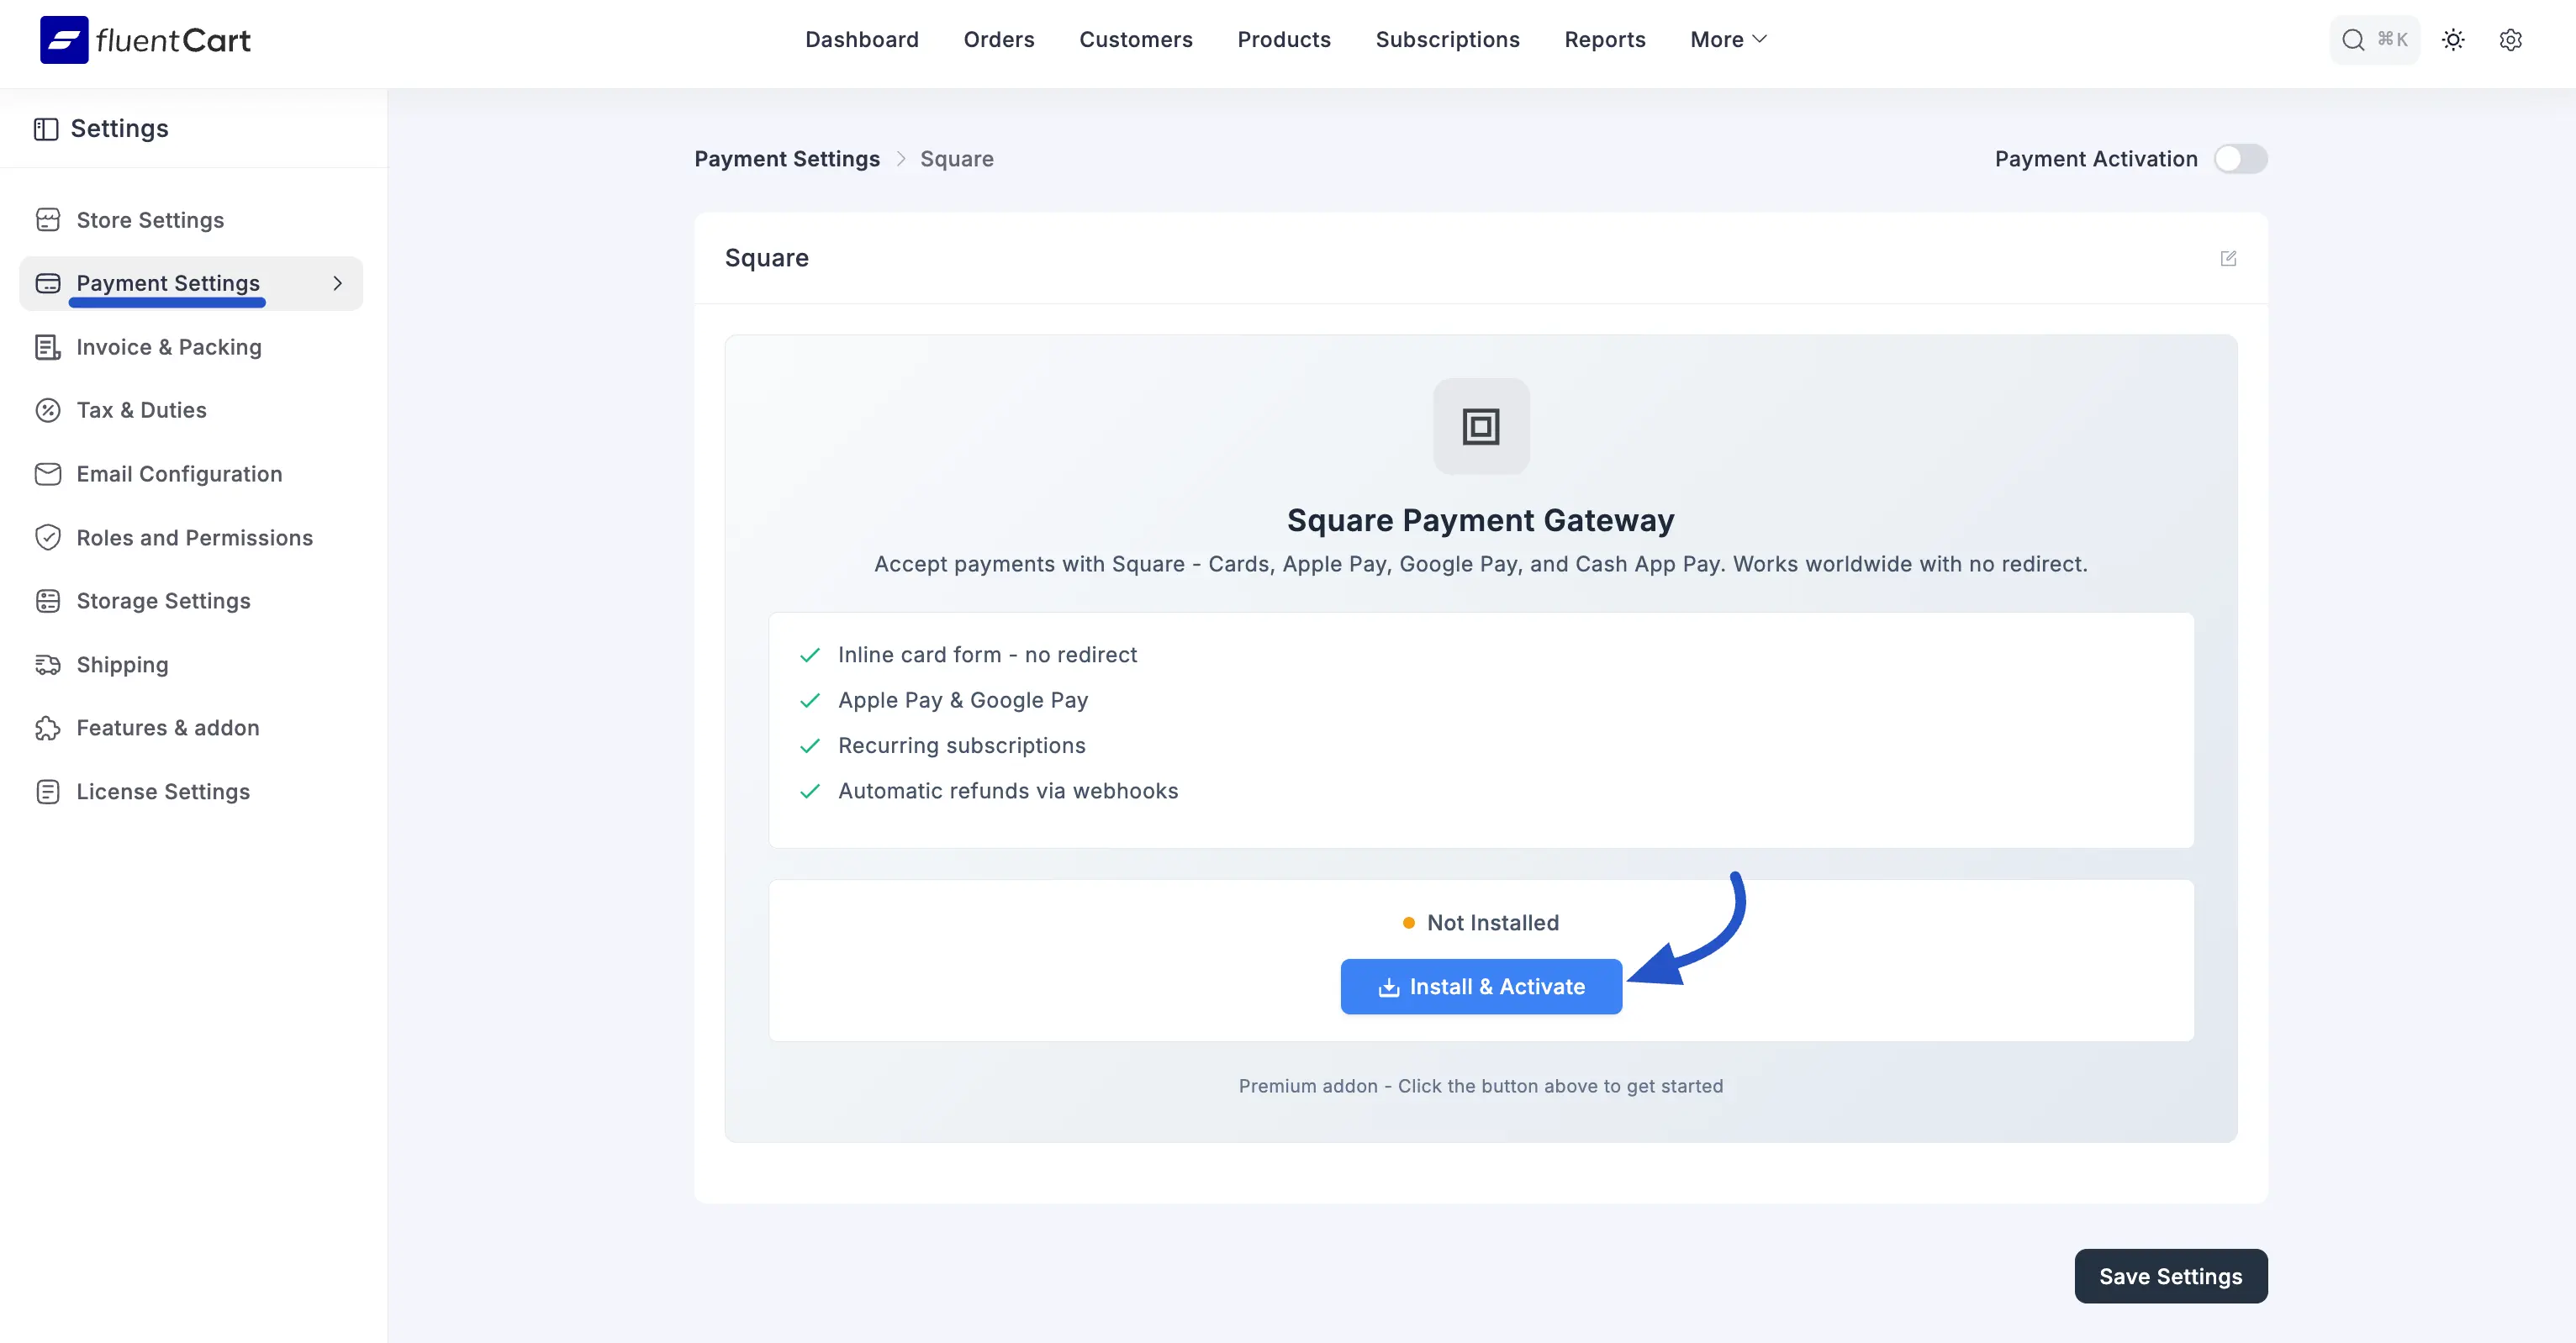
Task: Open Features & addon
Action: [191, 728]
